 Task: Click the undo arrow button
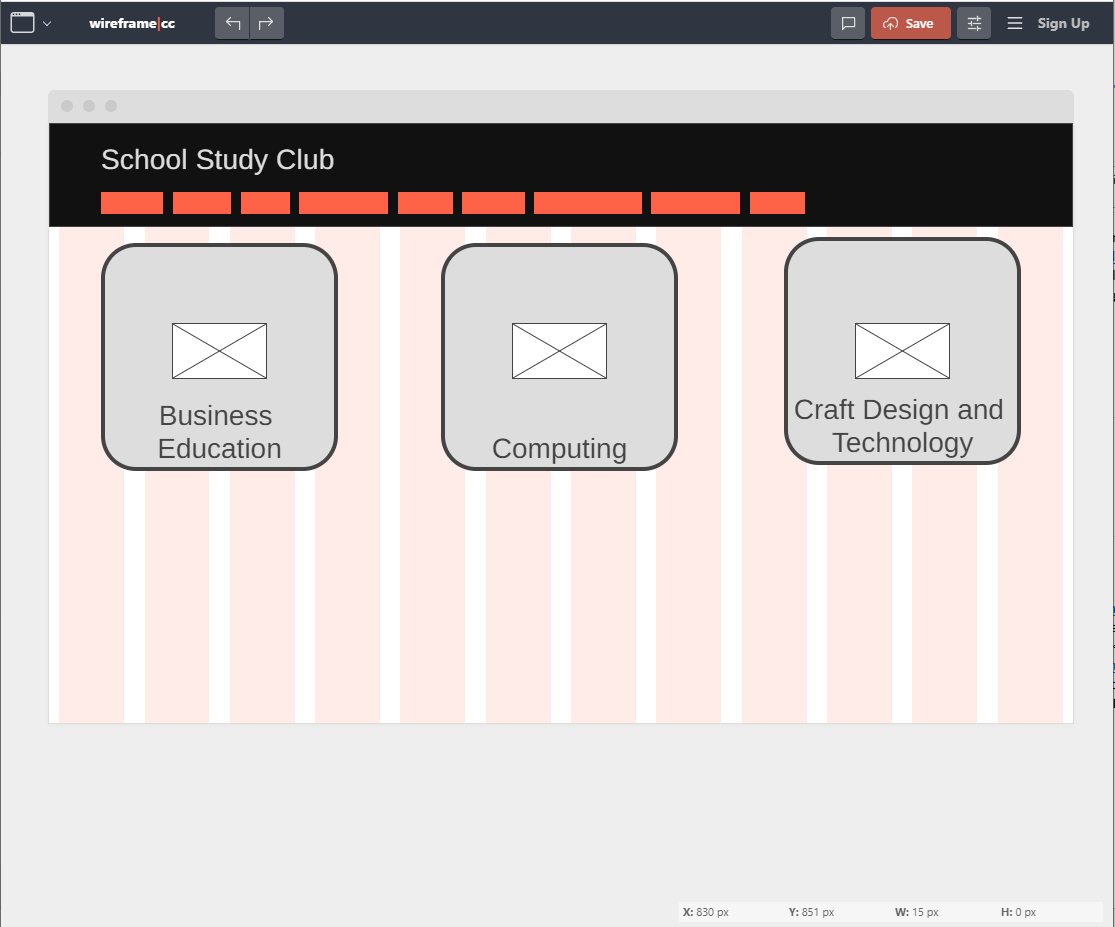233,23
